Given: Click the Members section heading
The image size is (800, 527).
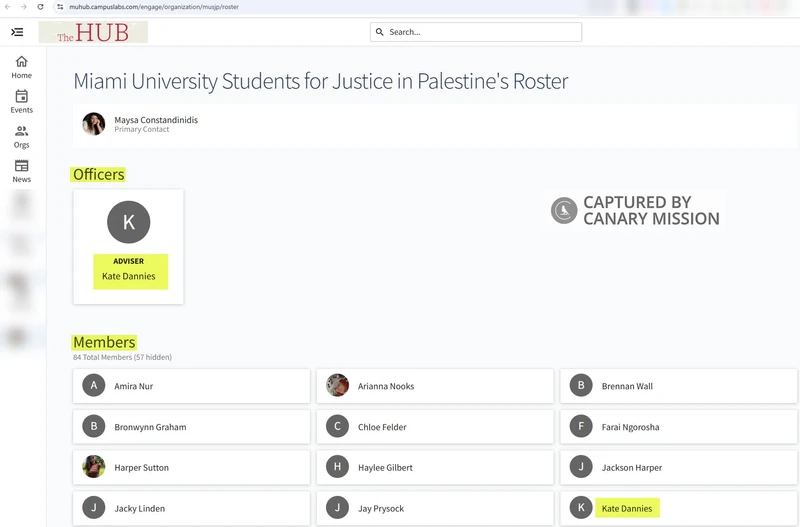Looking at the screenshot, I should pos(104,342).
